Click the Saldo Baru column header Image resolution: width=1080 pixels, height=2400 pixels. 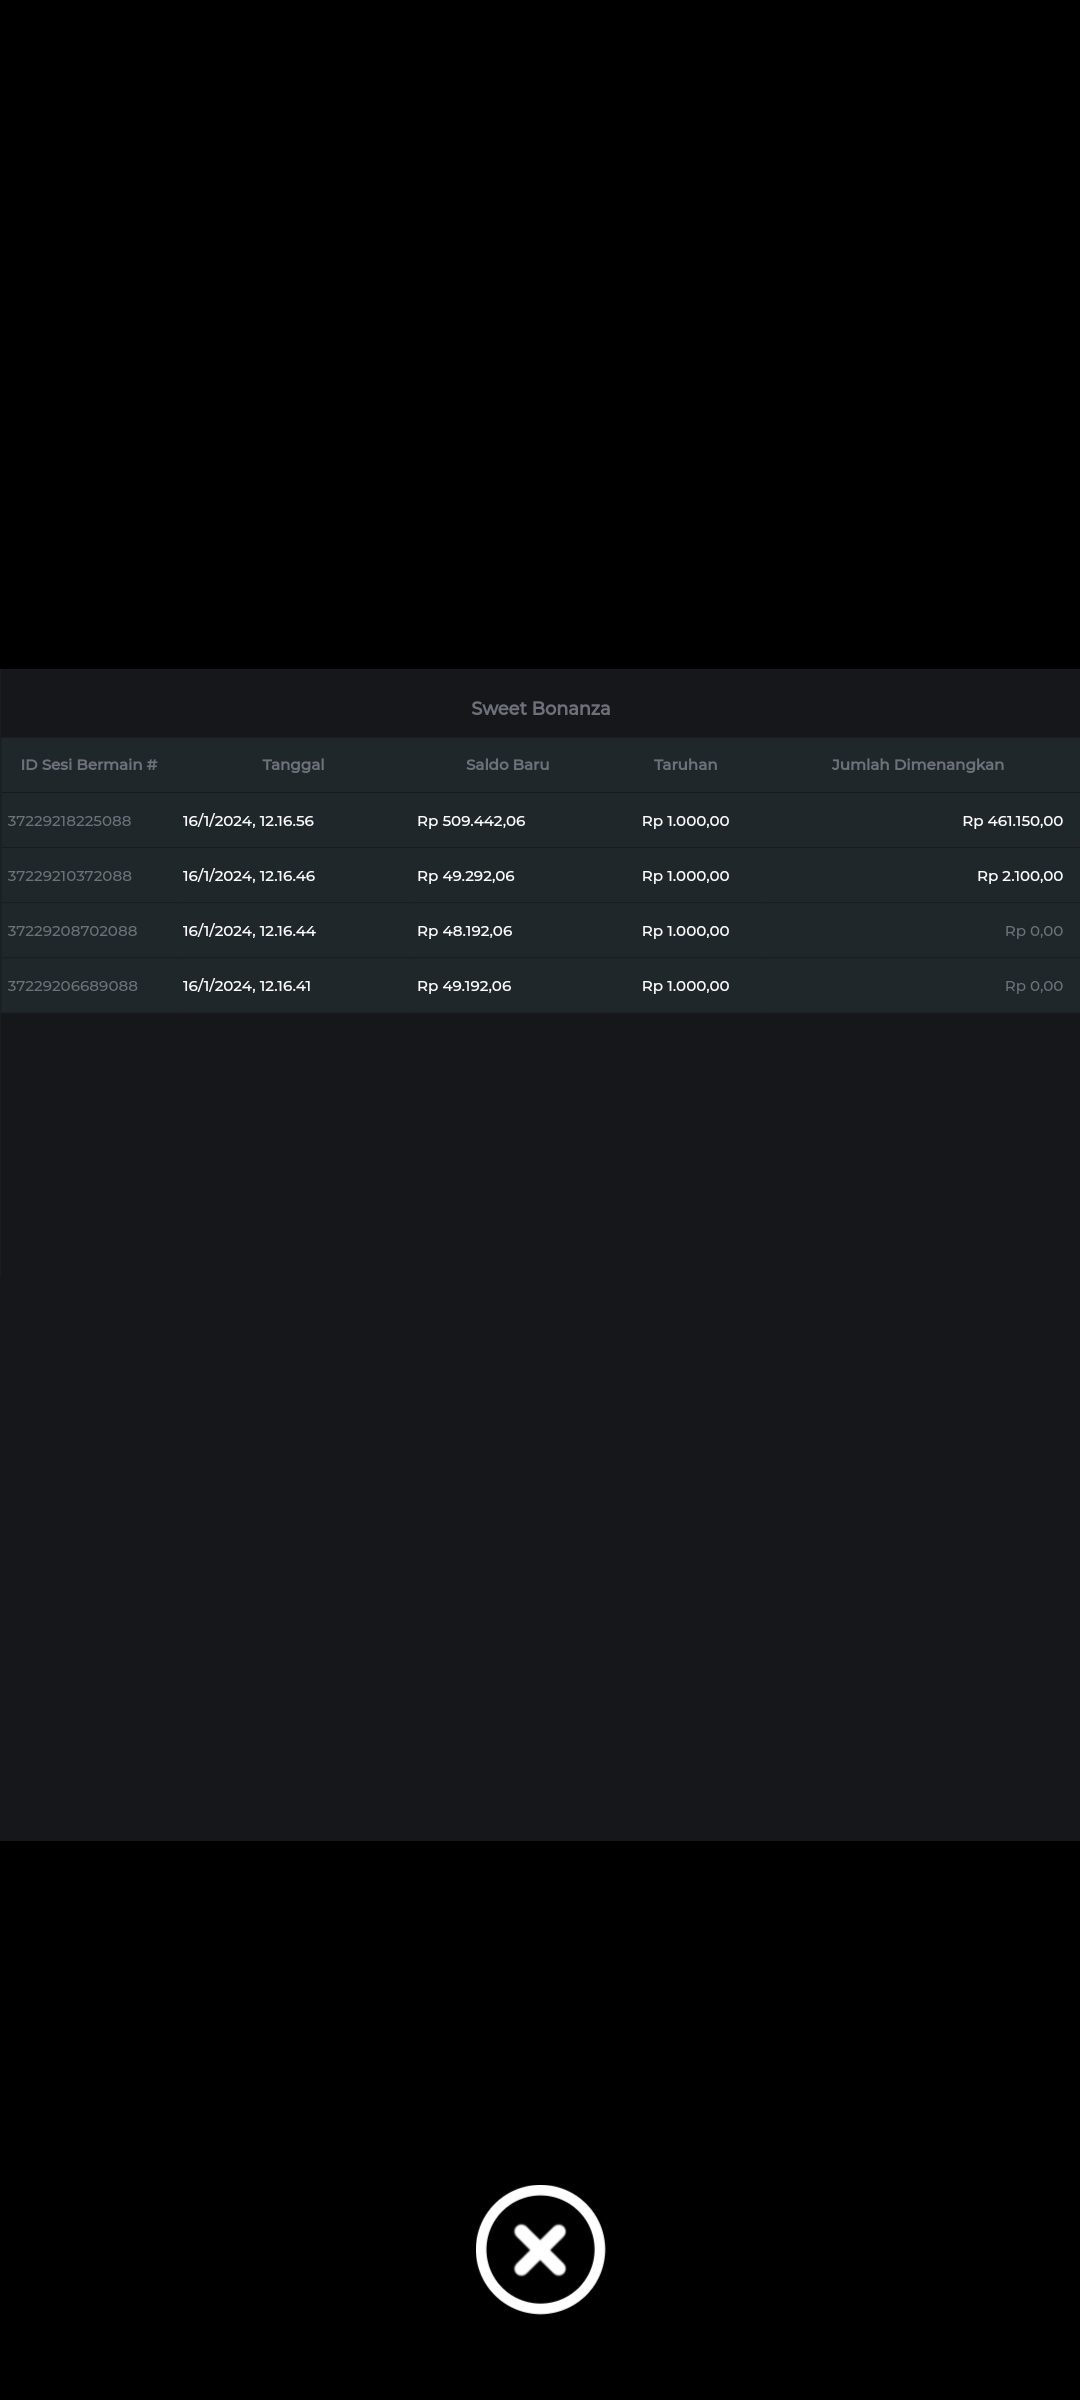pyautogui.click(x=507, y=764)
